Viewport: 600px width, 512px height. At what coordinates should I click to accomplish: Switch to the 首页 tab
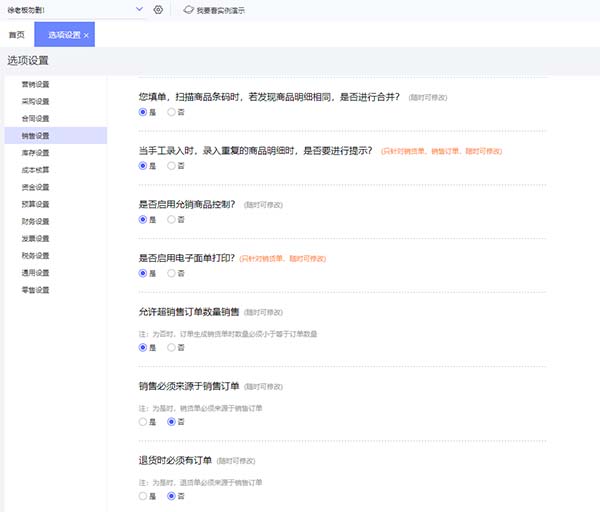tap(16, 35)
